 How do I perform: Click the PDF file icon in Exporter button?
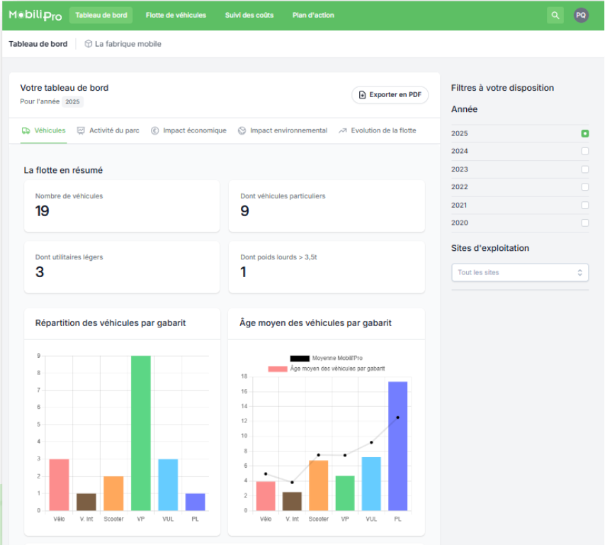tap(362, 95)
